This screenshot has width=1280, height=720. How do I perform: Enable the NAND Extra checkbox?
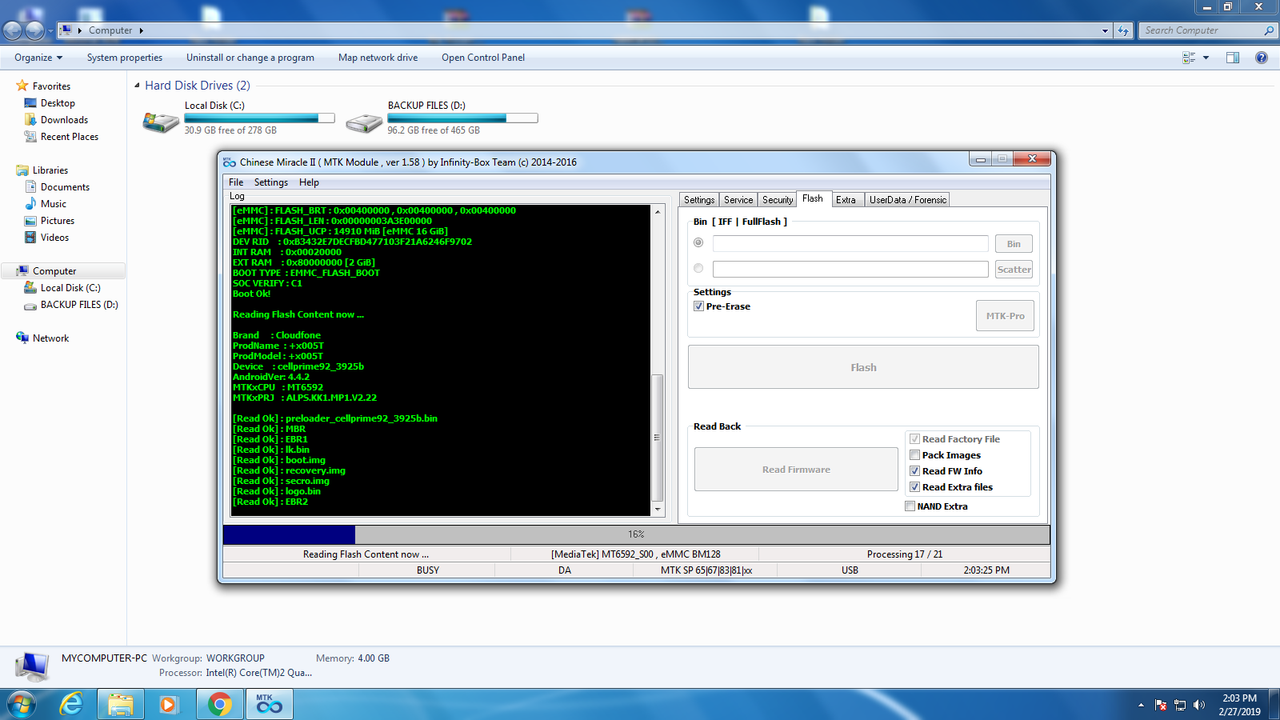point(909,506)
